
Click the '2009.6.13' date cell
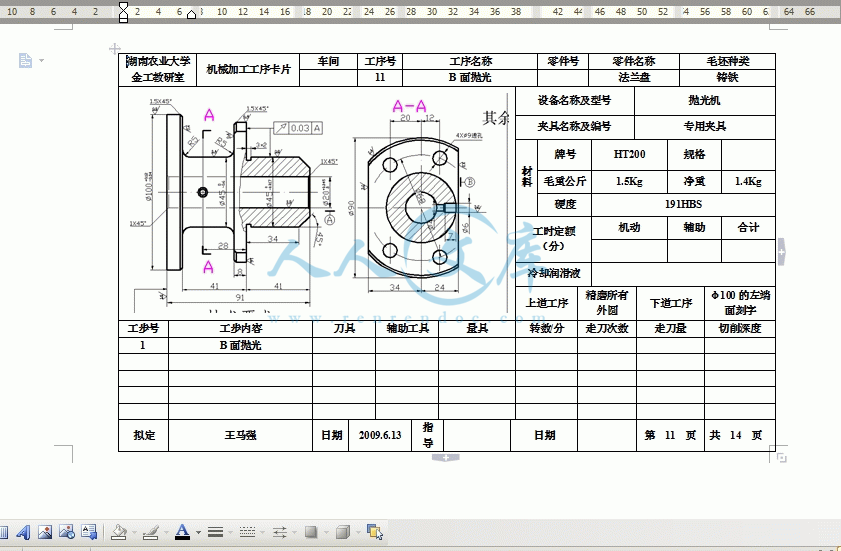(380, 436)
